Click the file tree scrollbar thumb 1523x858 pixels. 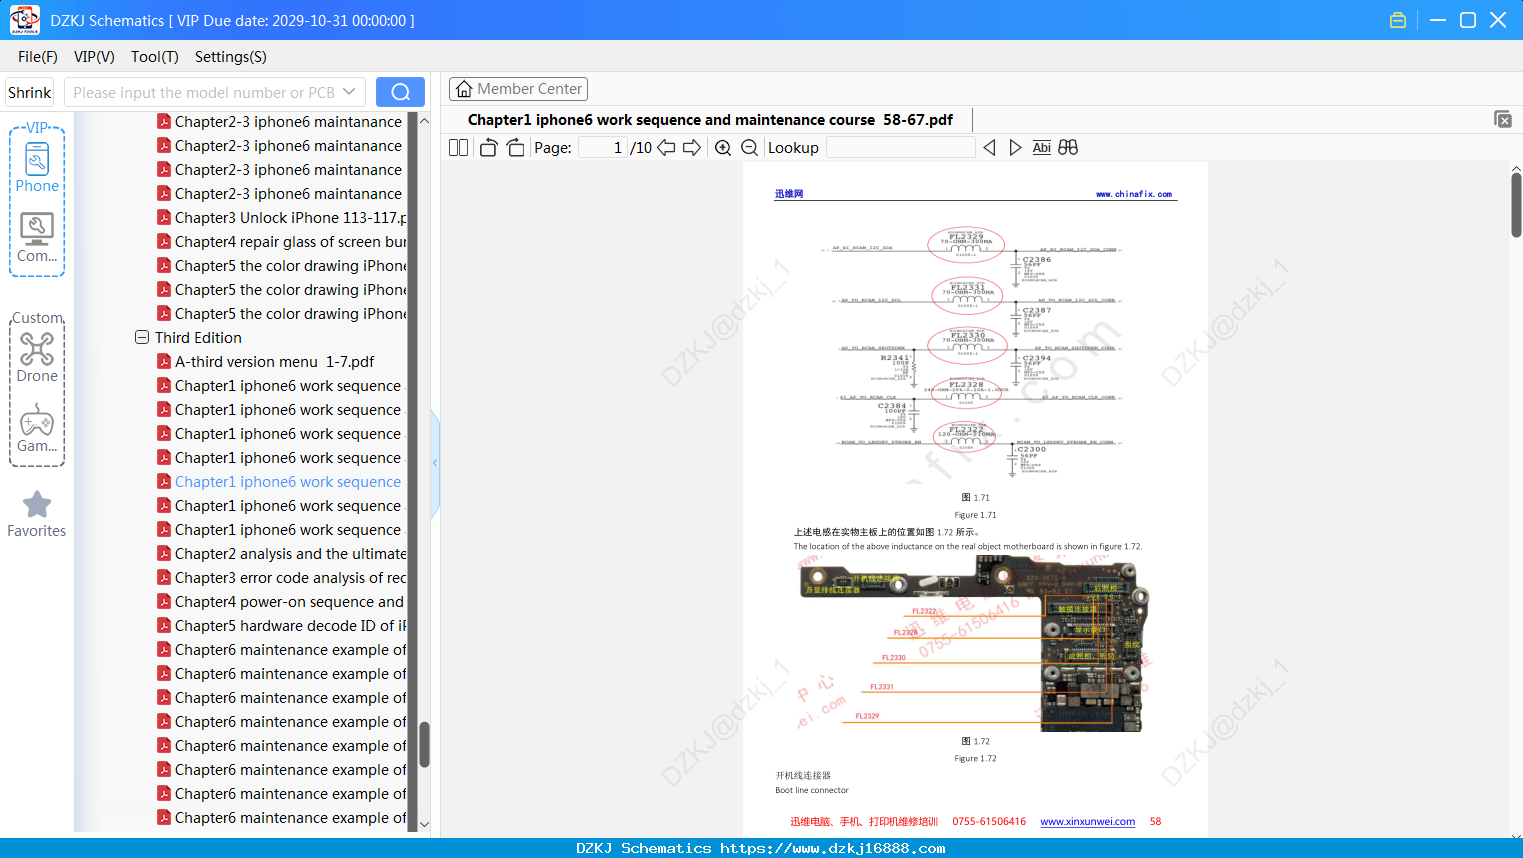pyautogui.click(x=424, y=744)
